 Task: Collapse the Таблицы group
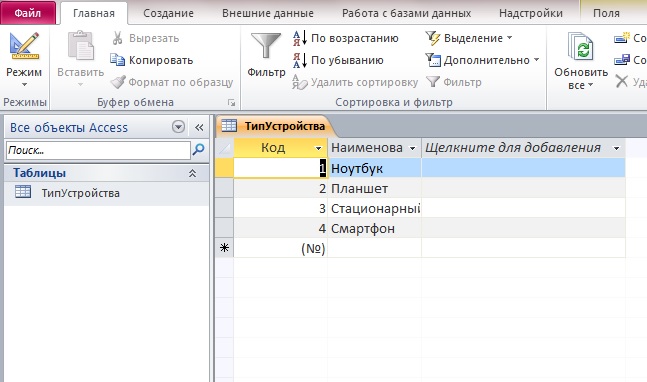192,173
